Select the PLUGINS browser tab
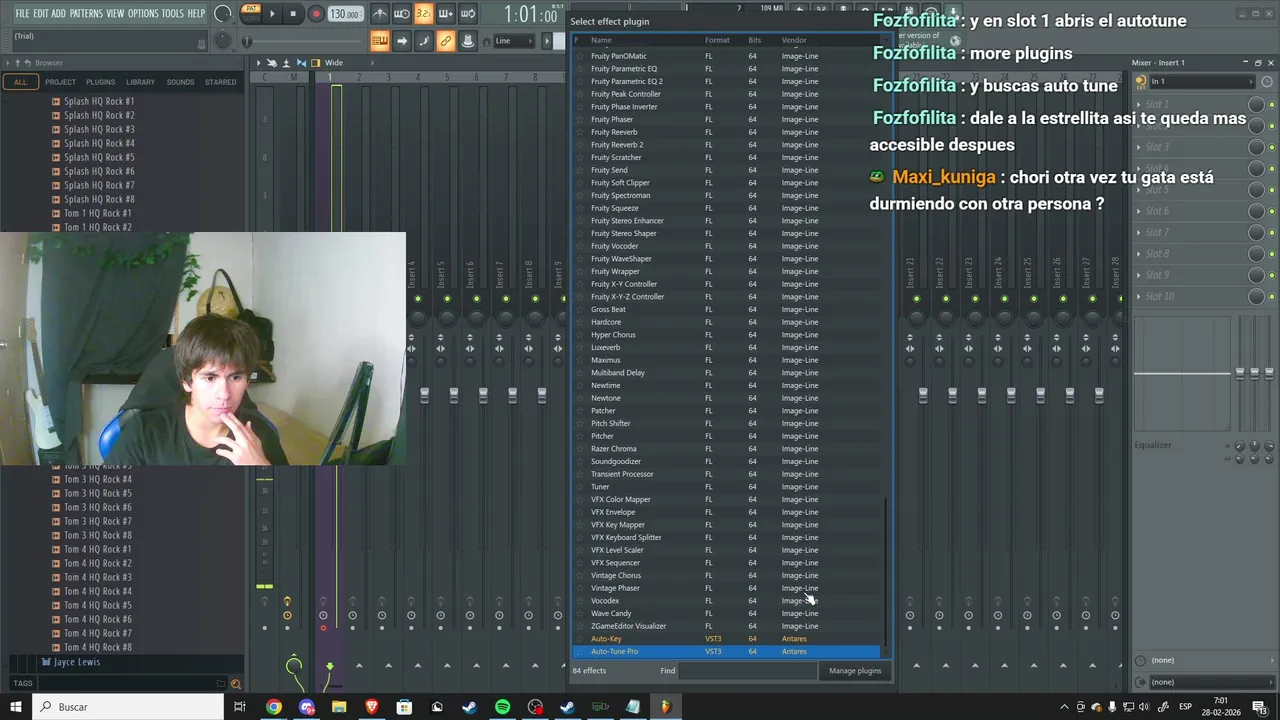Image resolution: width=1280 pixels, height=720 pixels. pyautogui.click(x=100, y=82)
